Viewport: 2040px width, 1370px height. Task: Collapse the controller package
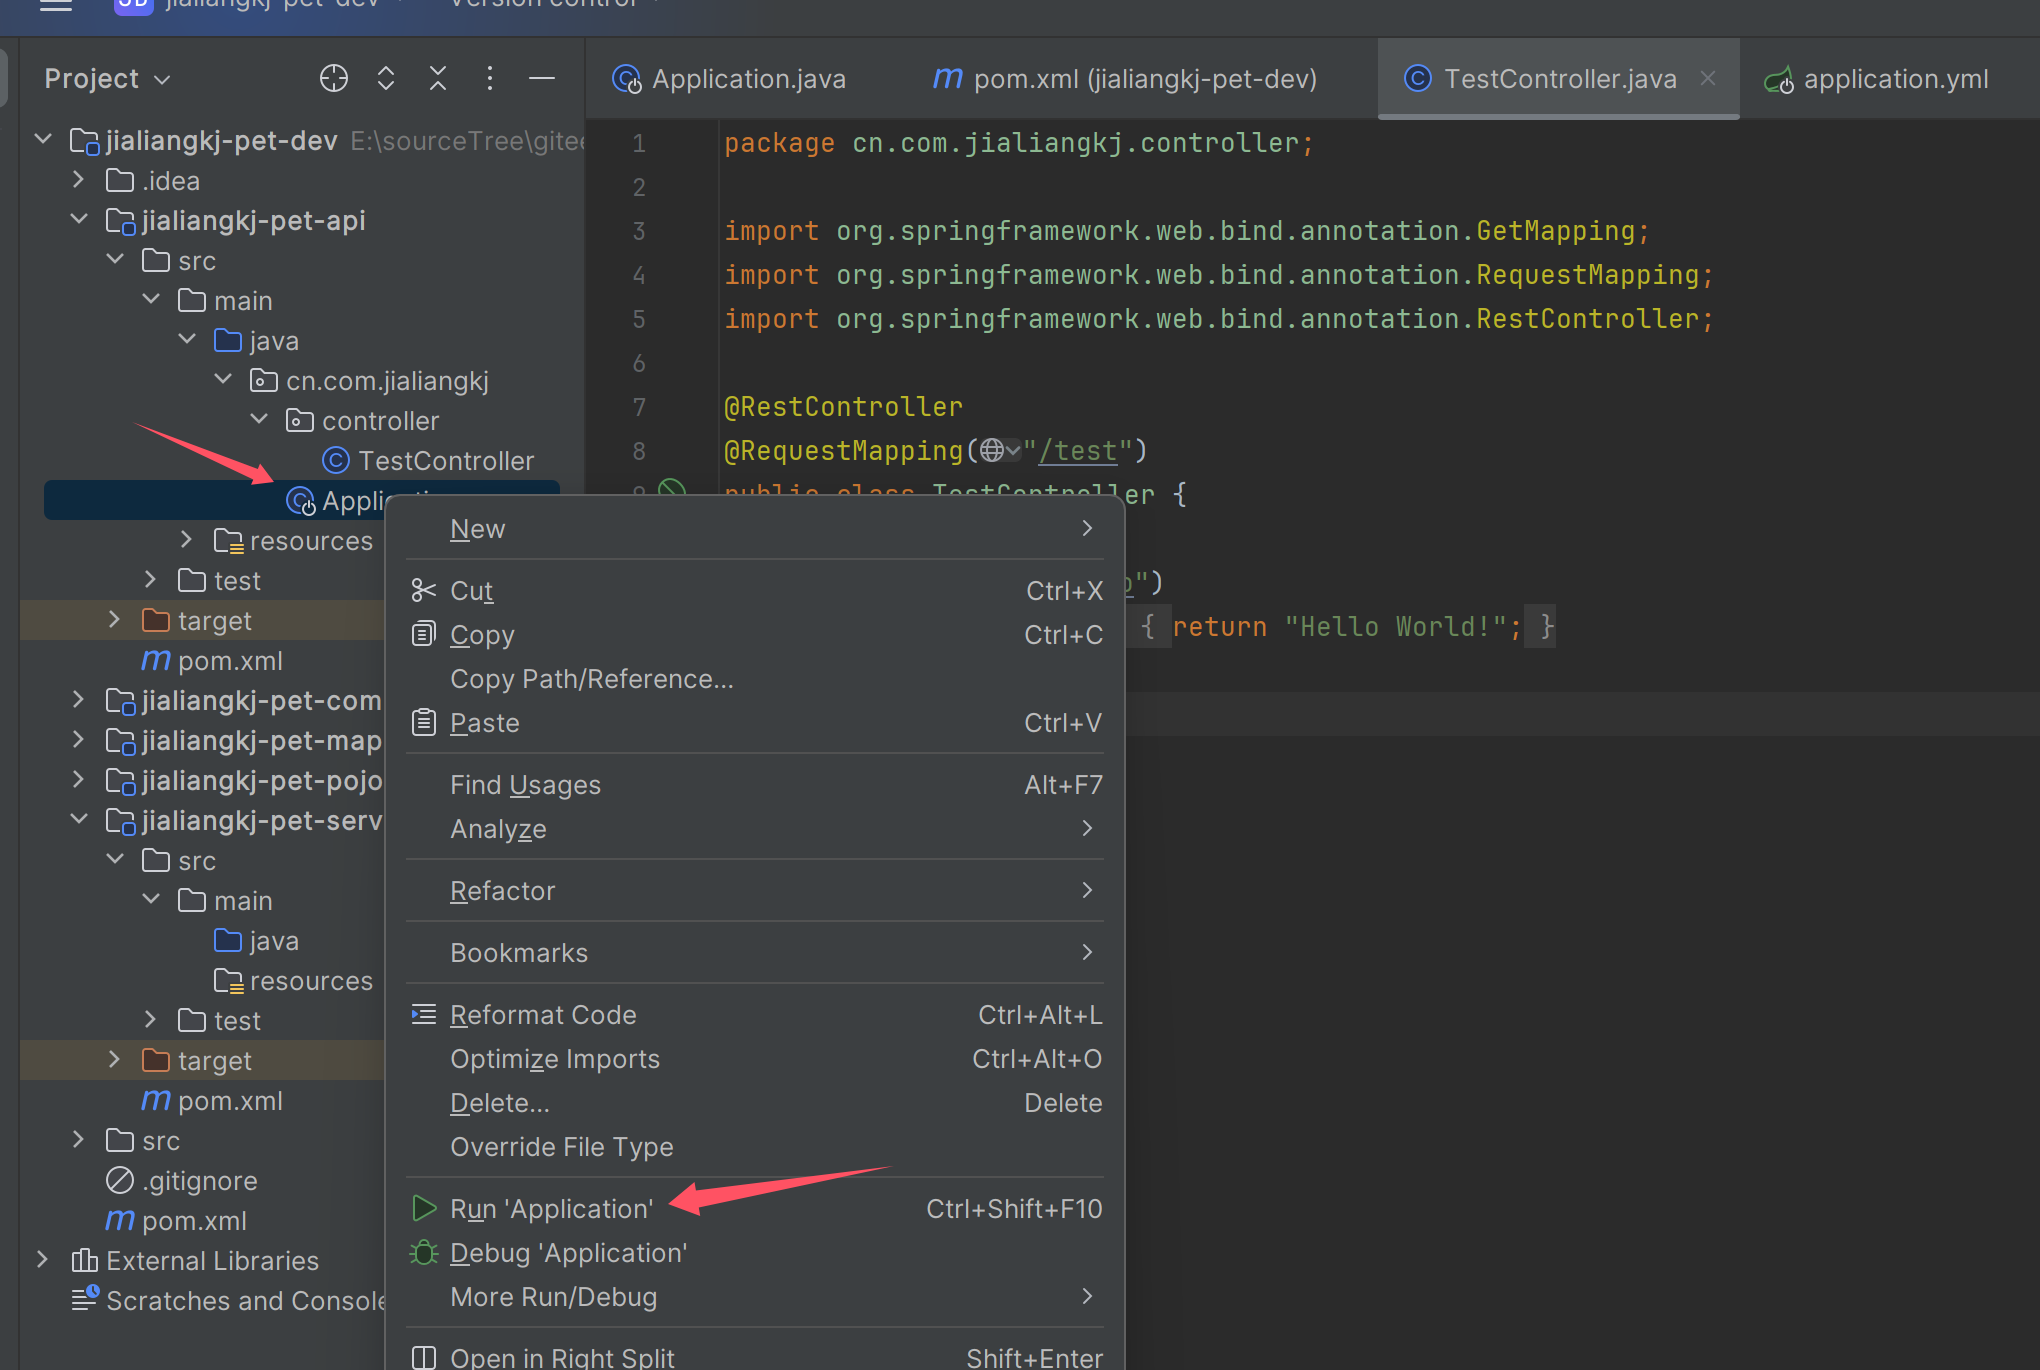click(x=259, y=419)
